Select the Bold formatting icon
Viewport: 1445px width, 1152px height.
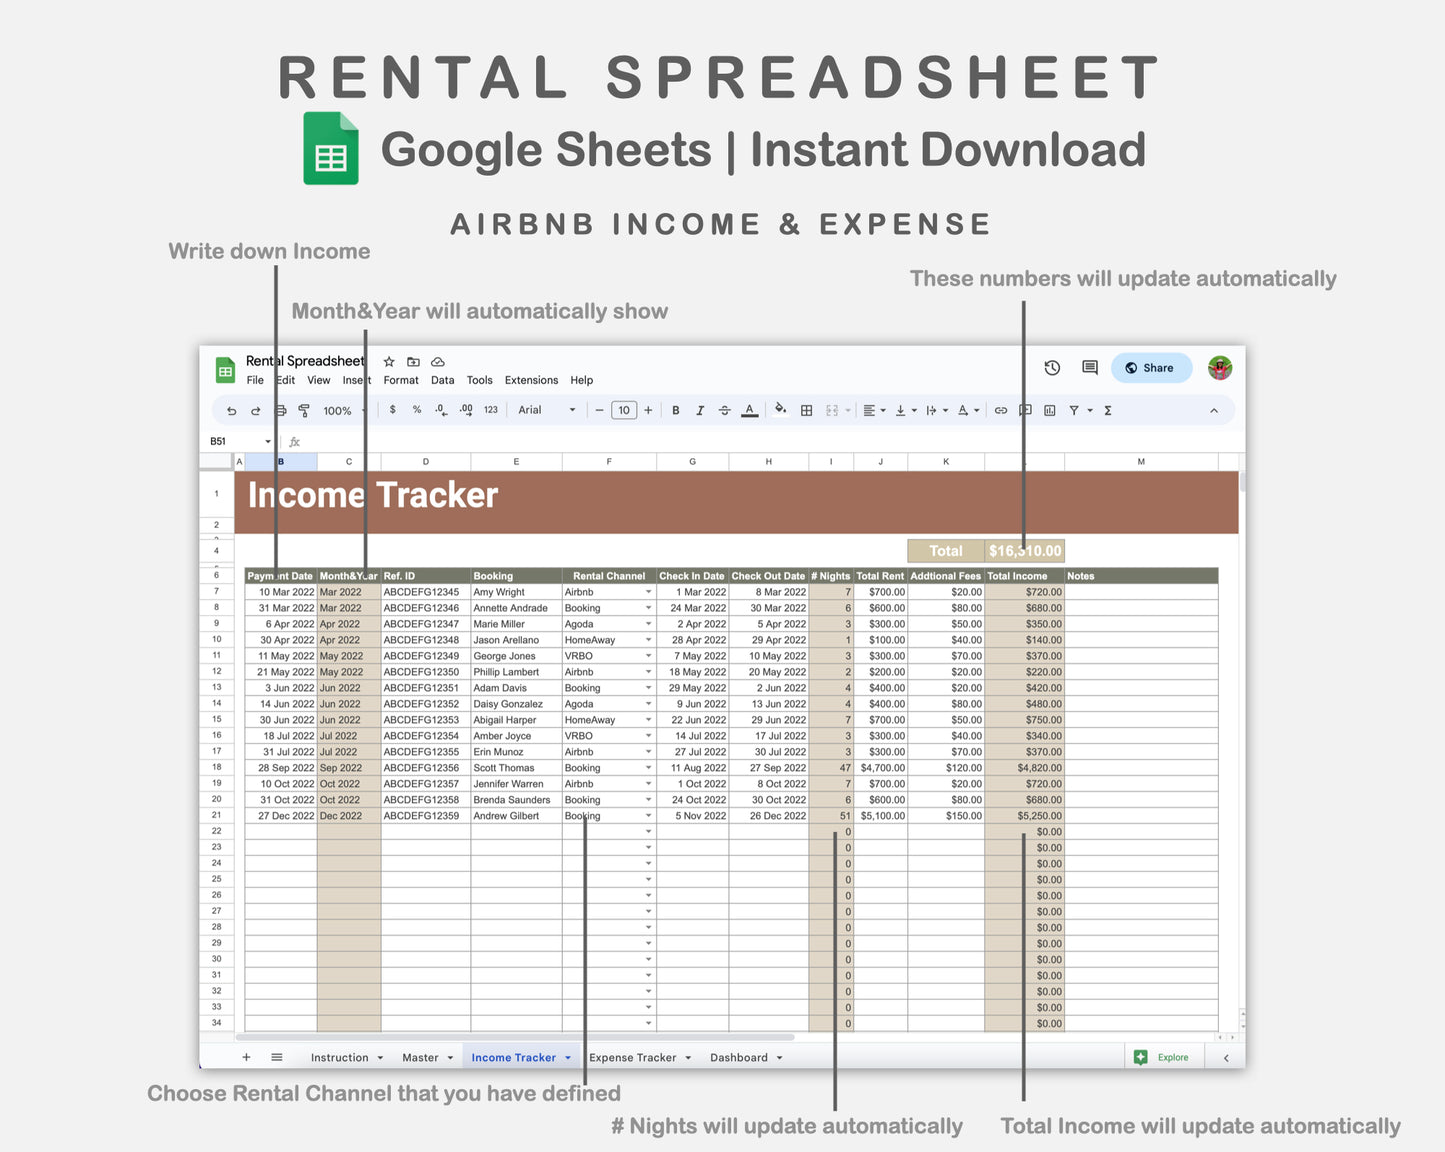(x=676, y=410)
